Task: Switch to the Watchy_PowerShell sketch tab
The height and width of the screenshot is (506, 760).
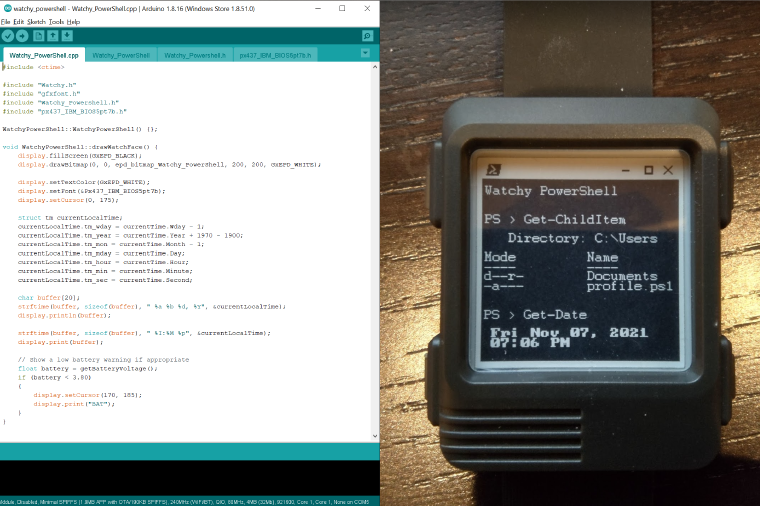Action: [121, 55]
